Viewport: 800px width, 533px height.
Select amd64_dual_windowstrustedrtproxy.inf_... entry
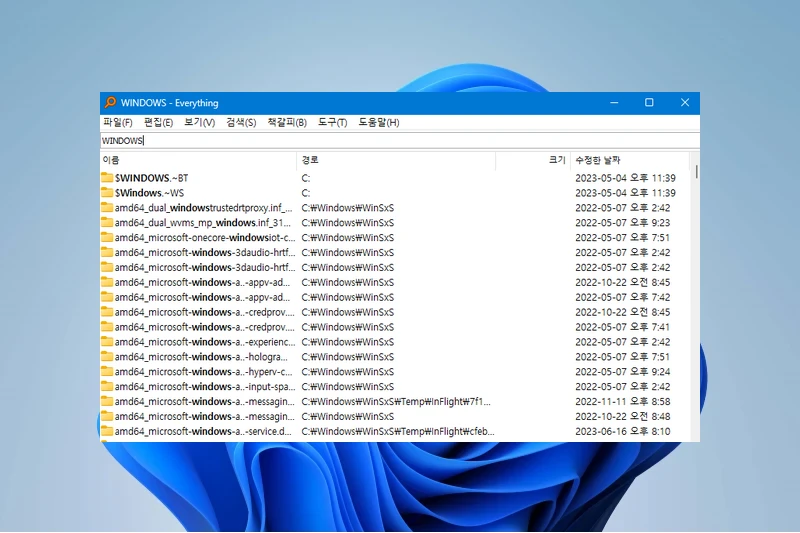204,208
